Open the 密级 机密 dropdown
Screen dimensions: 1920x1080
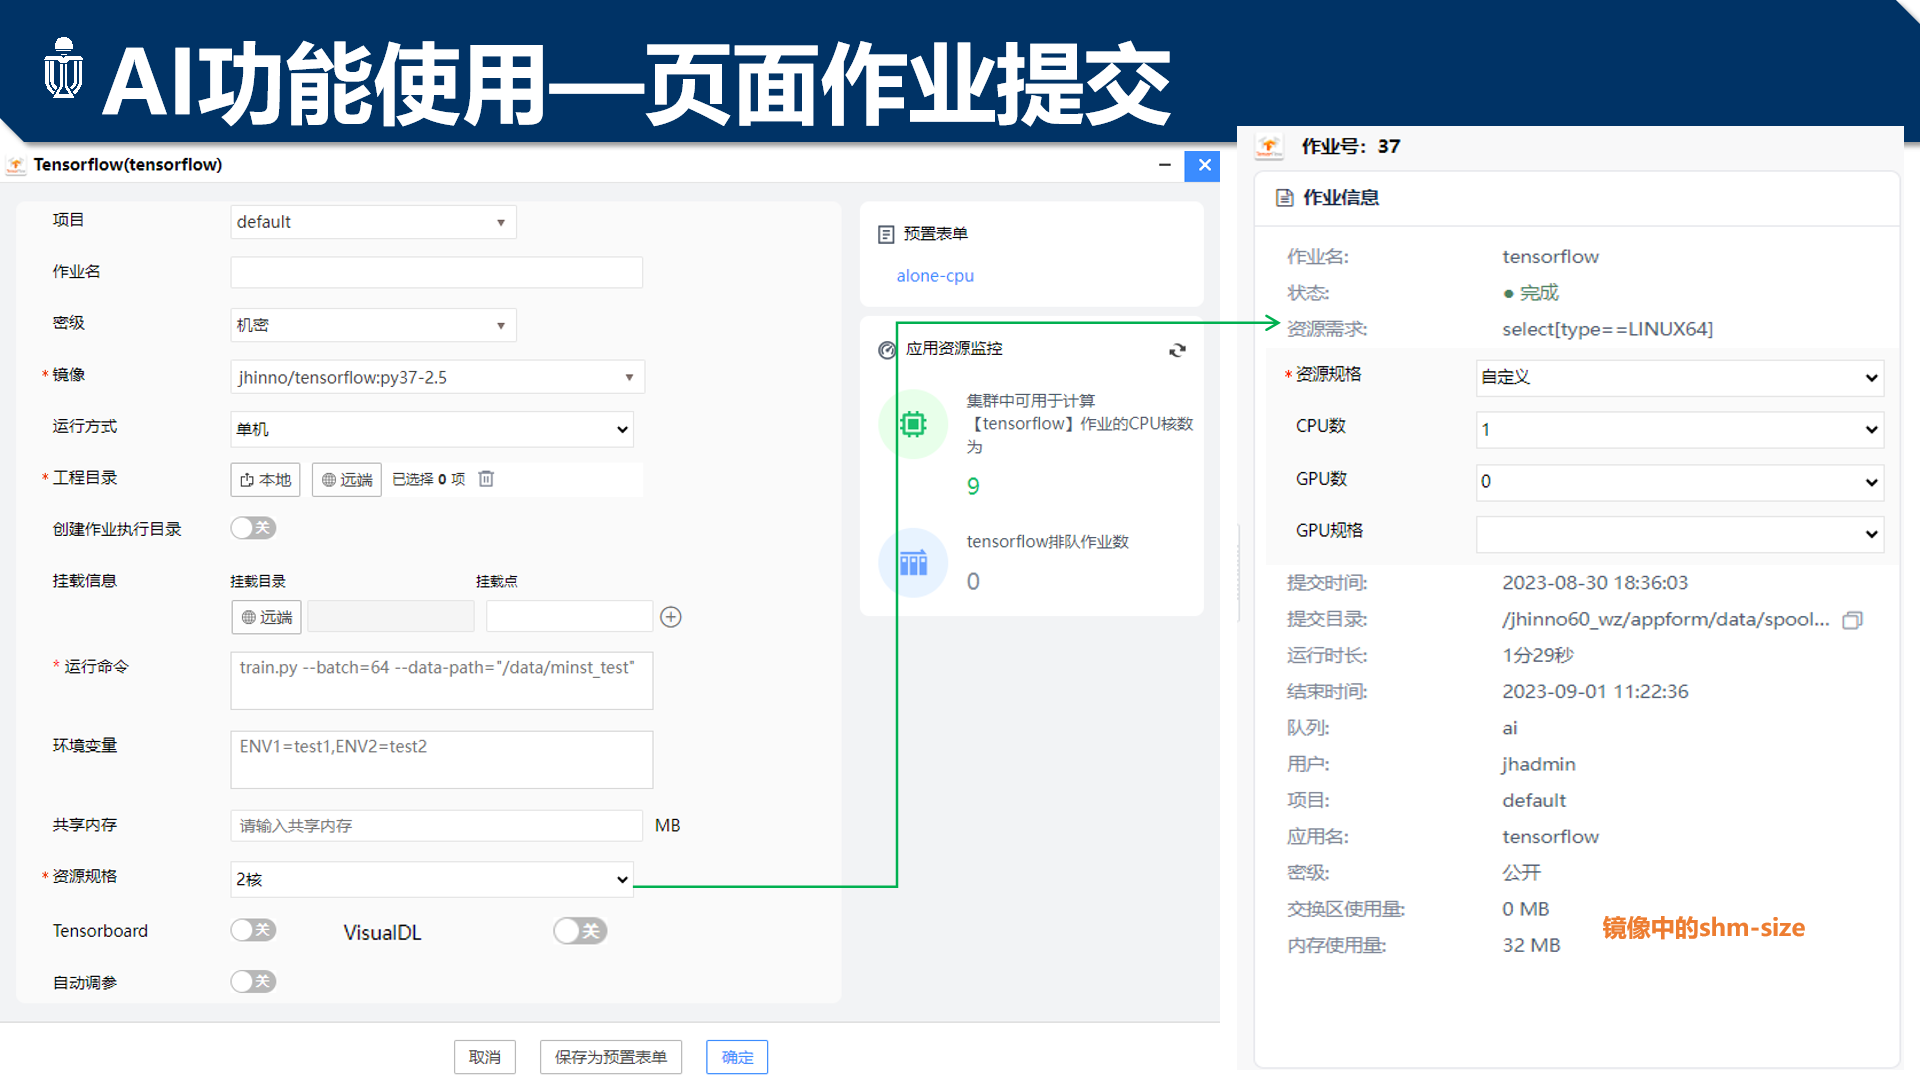(x=373, y=325)
